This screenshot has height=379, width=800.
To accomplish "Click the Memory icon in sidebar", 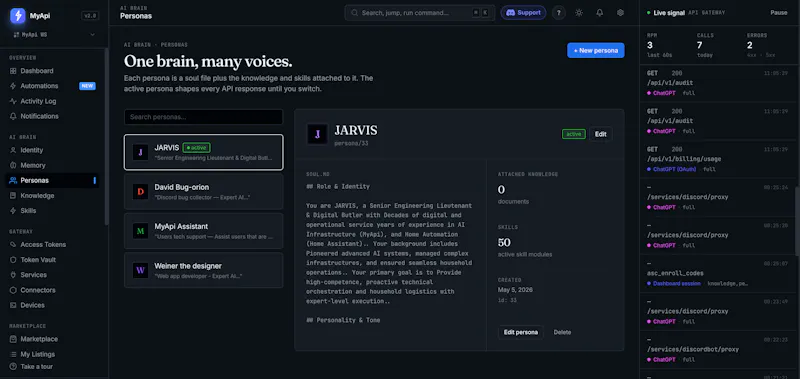I will pyautogui.click(x=13, y=165).
